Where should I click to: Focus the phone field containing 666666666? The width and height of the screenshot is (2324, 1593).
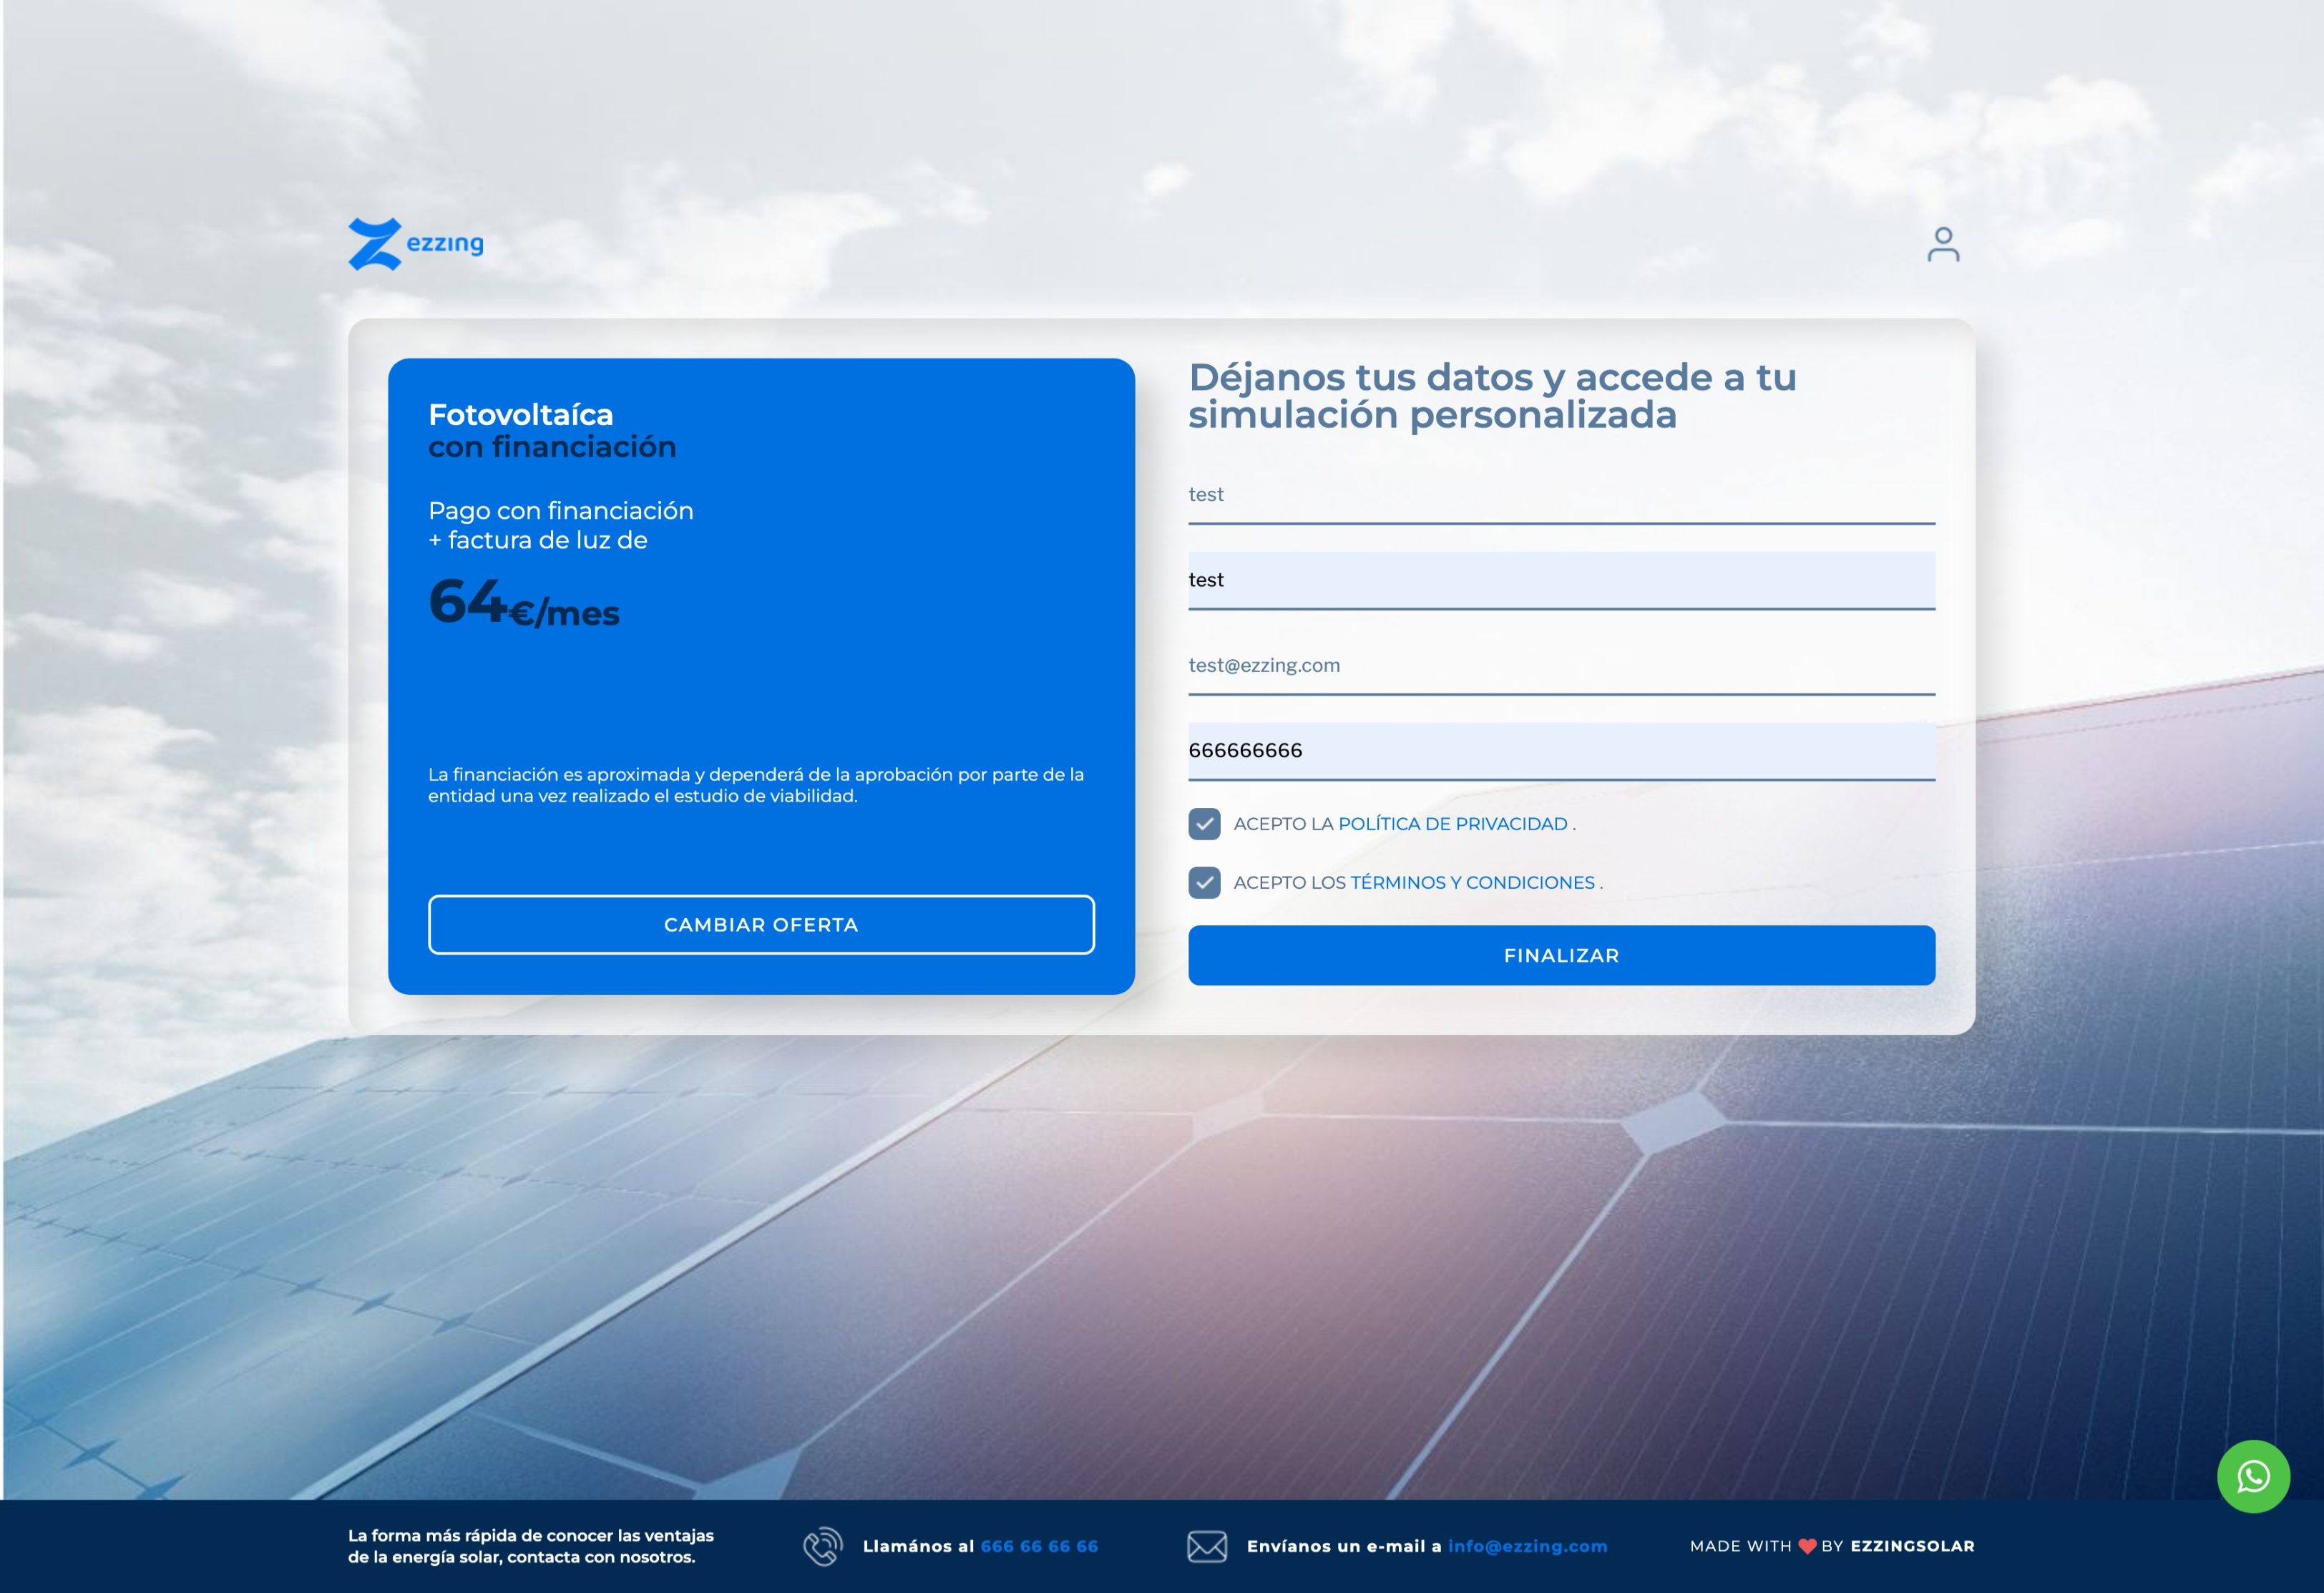(x=1561, y=751)
